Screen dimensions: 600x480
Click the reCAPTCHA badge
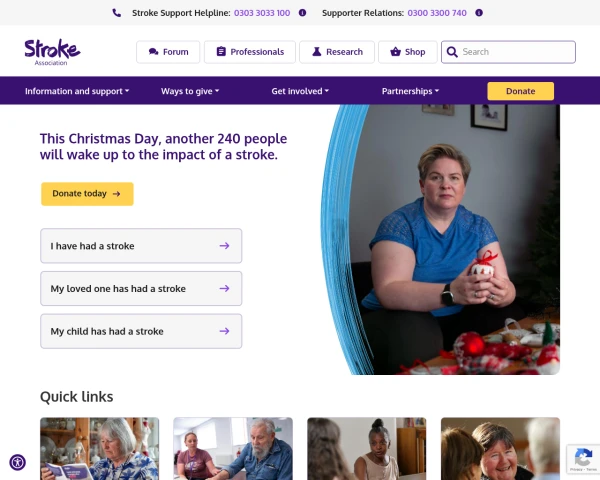click(x=583, y=459)
